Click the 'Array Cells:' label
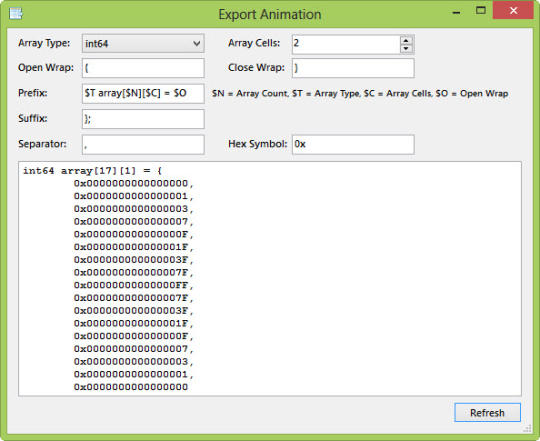This screenshot has width=540, height=441. pyautogui.click(x=254, y=43)
